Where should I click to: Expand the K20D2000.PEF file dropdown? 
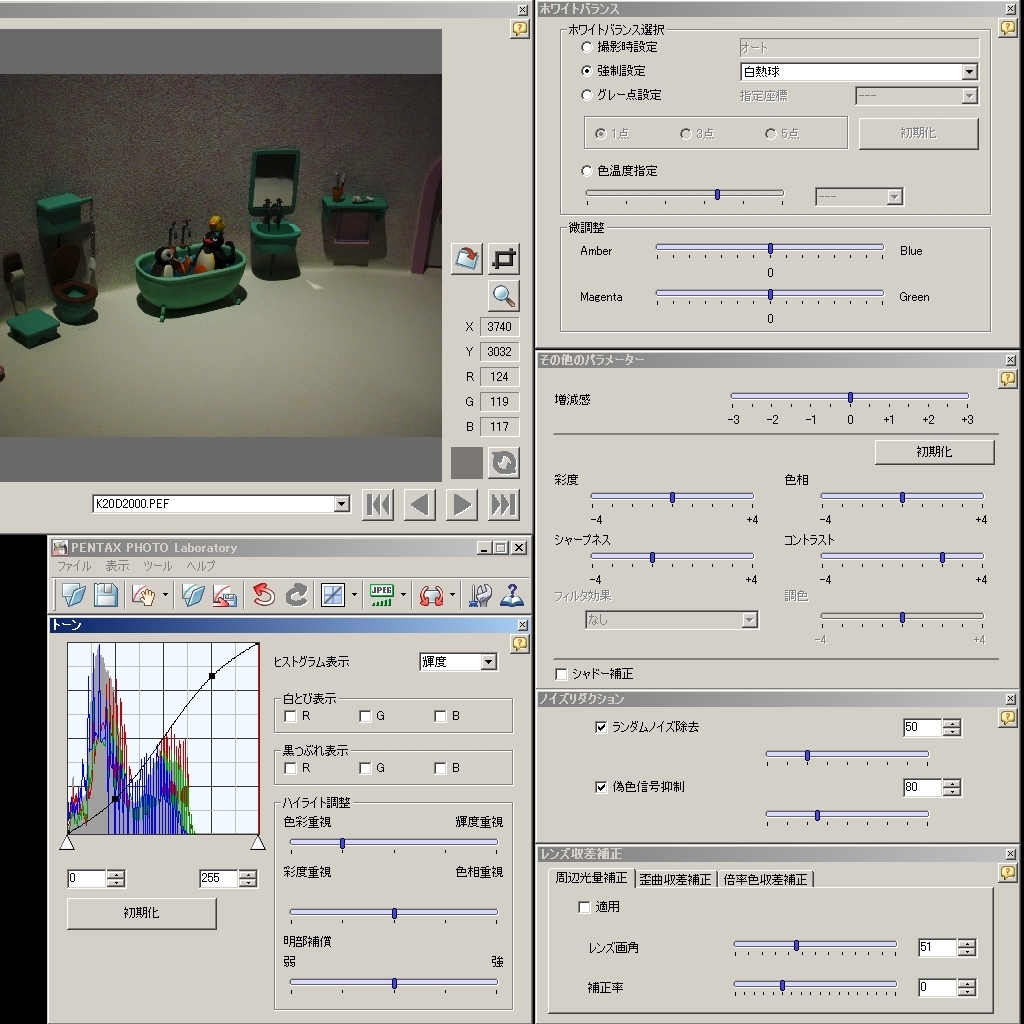tap(341, 504)
